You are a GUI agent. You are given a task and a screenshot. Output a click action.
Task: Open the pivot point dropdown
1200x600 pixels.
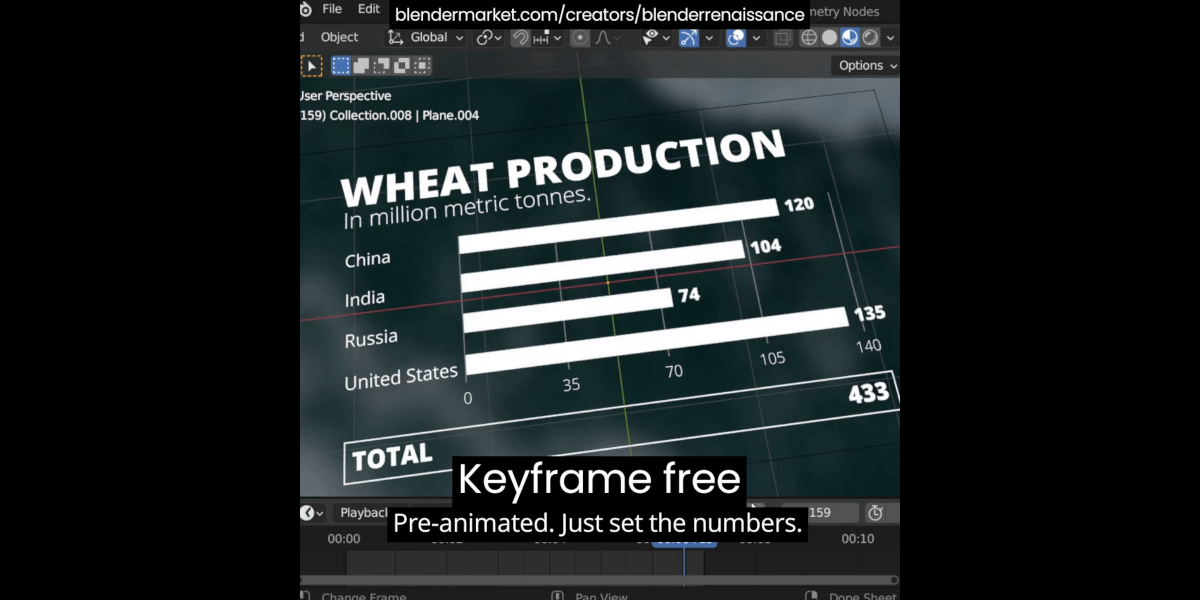(489, 38)
